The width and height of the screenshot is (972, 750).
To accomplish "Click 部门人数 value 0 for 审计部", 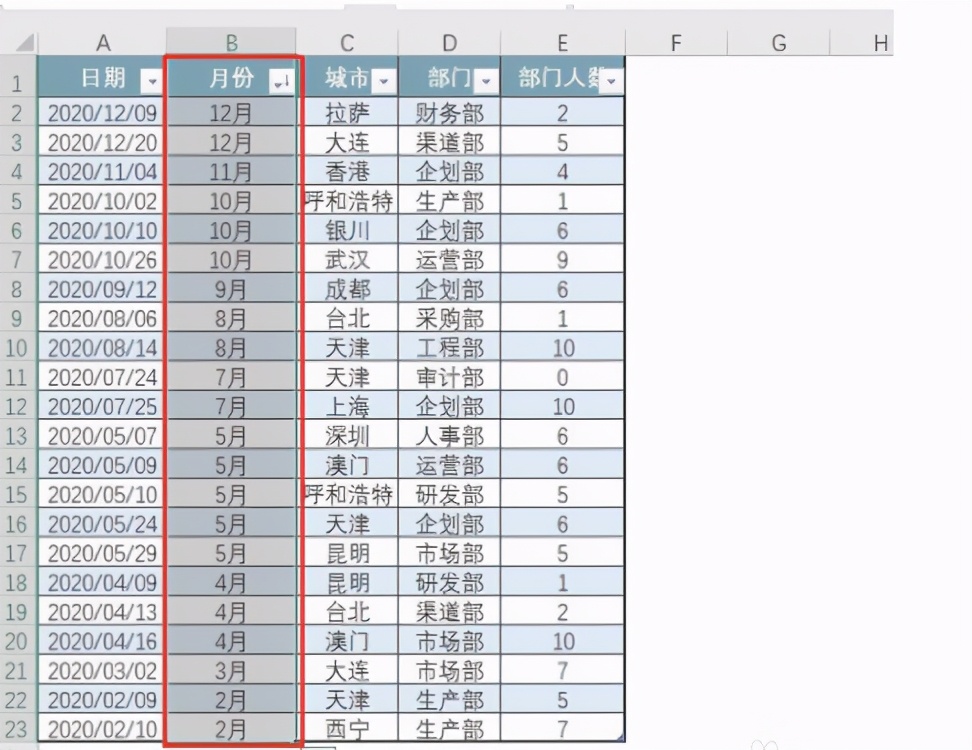I will tap(562, 377).
